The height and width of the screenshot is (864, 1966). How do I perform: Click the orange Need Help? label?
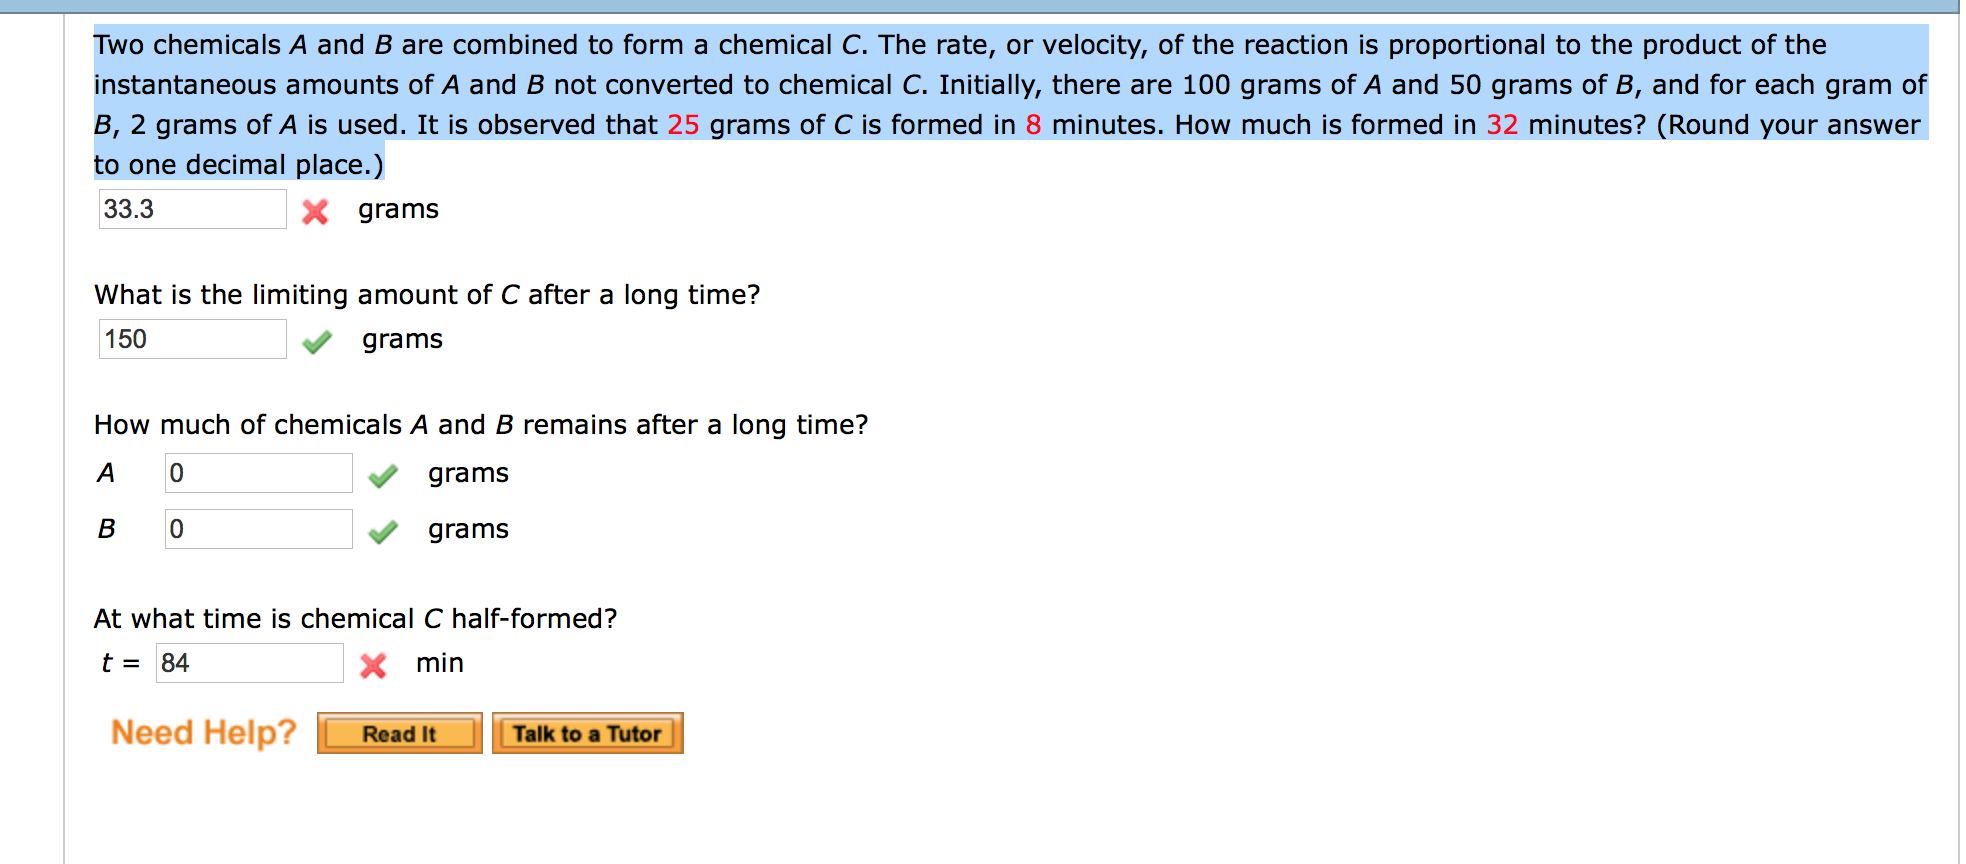pos(203,732)
